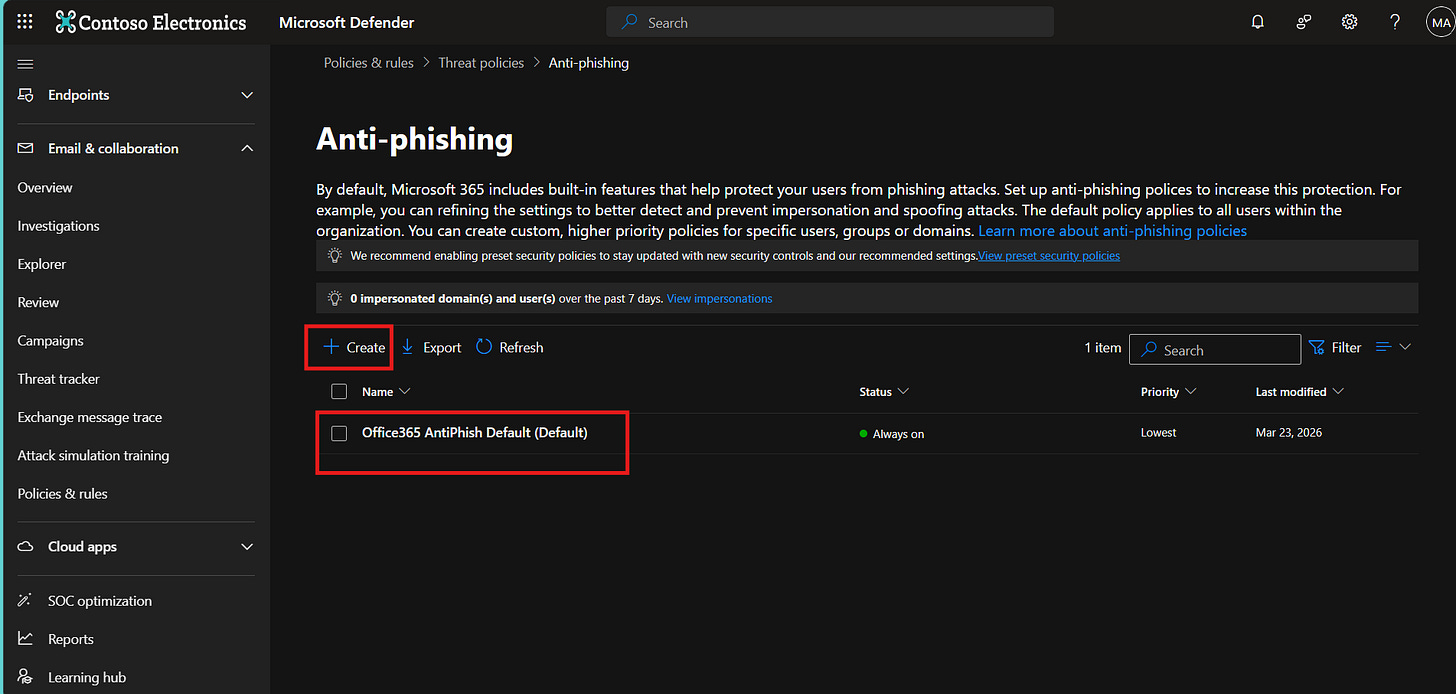Open Exchange message trace in the sidebar
This screenshot has height=694, width=1456.
click(90, 417)
